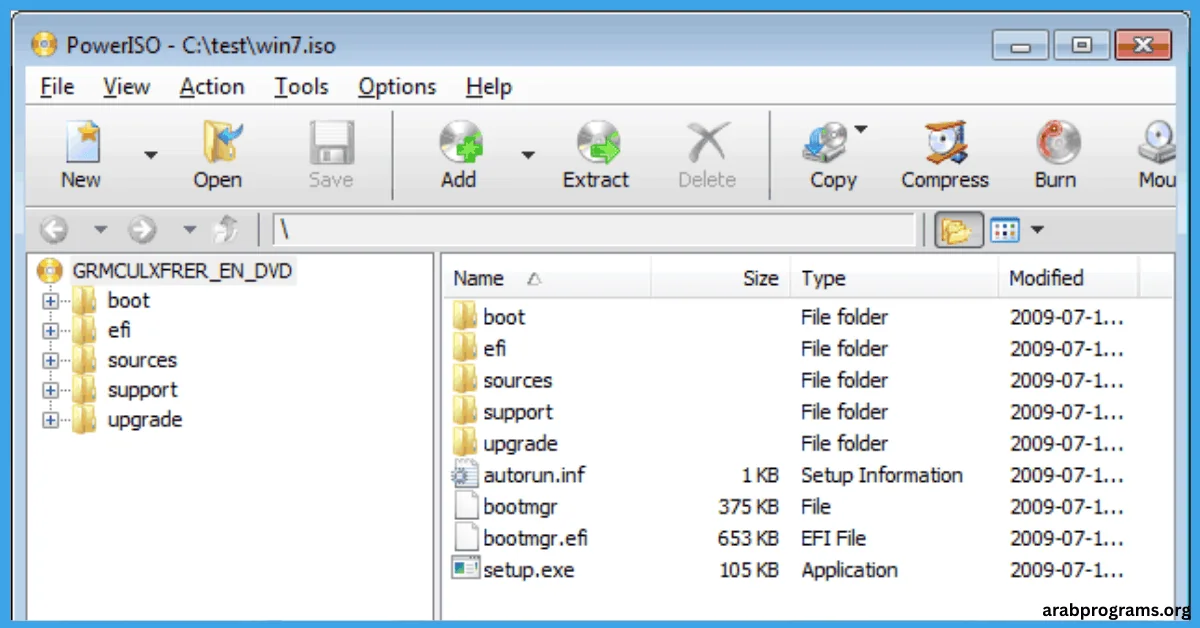Open the view mode dropdown arrow
The width and height of the screenshot is (1200, 628).
pyautogui.click(x=1037, y=231)
